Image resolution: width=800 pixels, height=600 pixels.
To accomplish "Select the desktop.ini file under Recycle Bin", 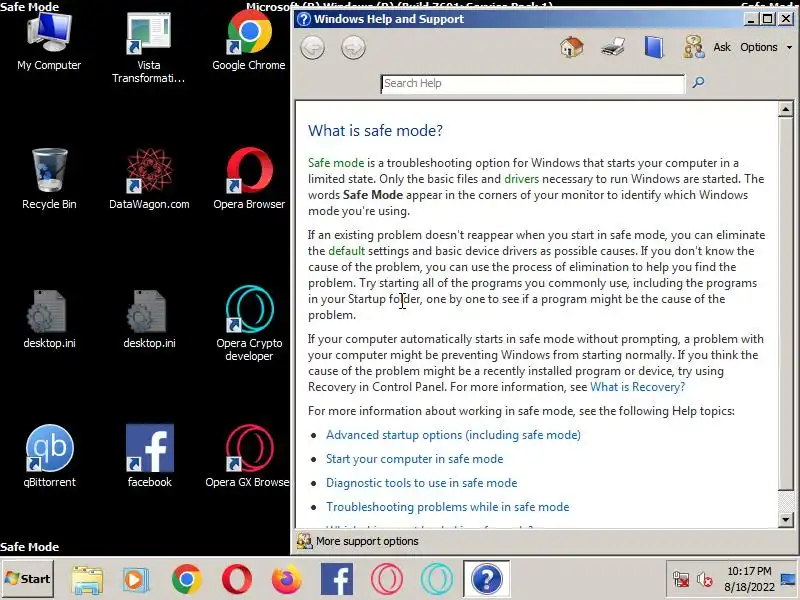I will (x=49, y=319).
